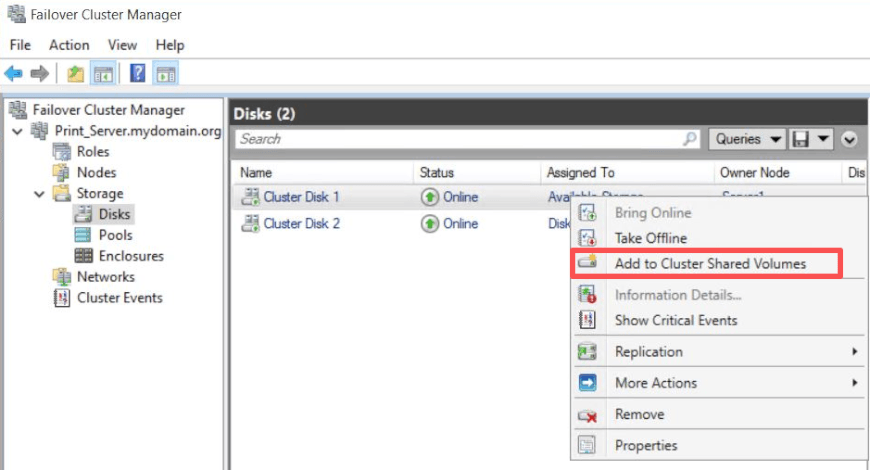Image resolution: width=870 pixels, height=470 pixels.
Task: Open the Queries dropdown
Action: coord(748,139)
